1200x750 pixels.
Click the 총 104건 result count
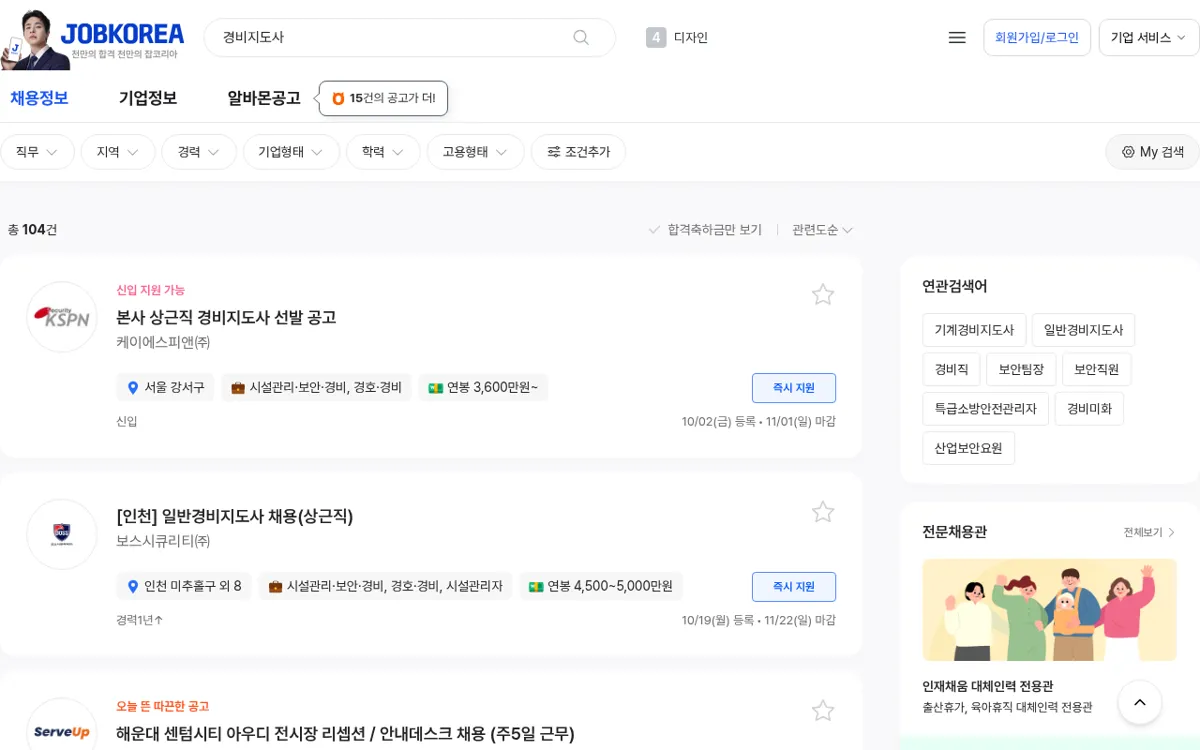32,230
